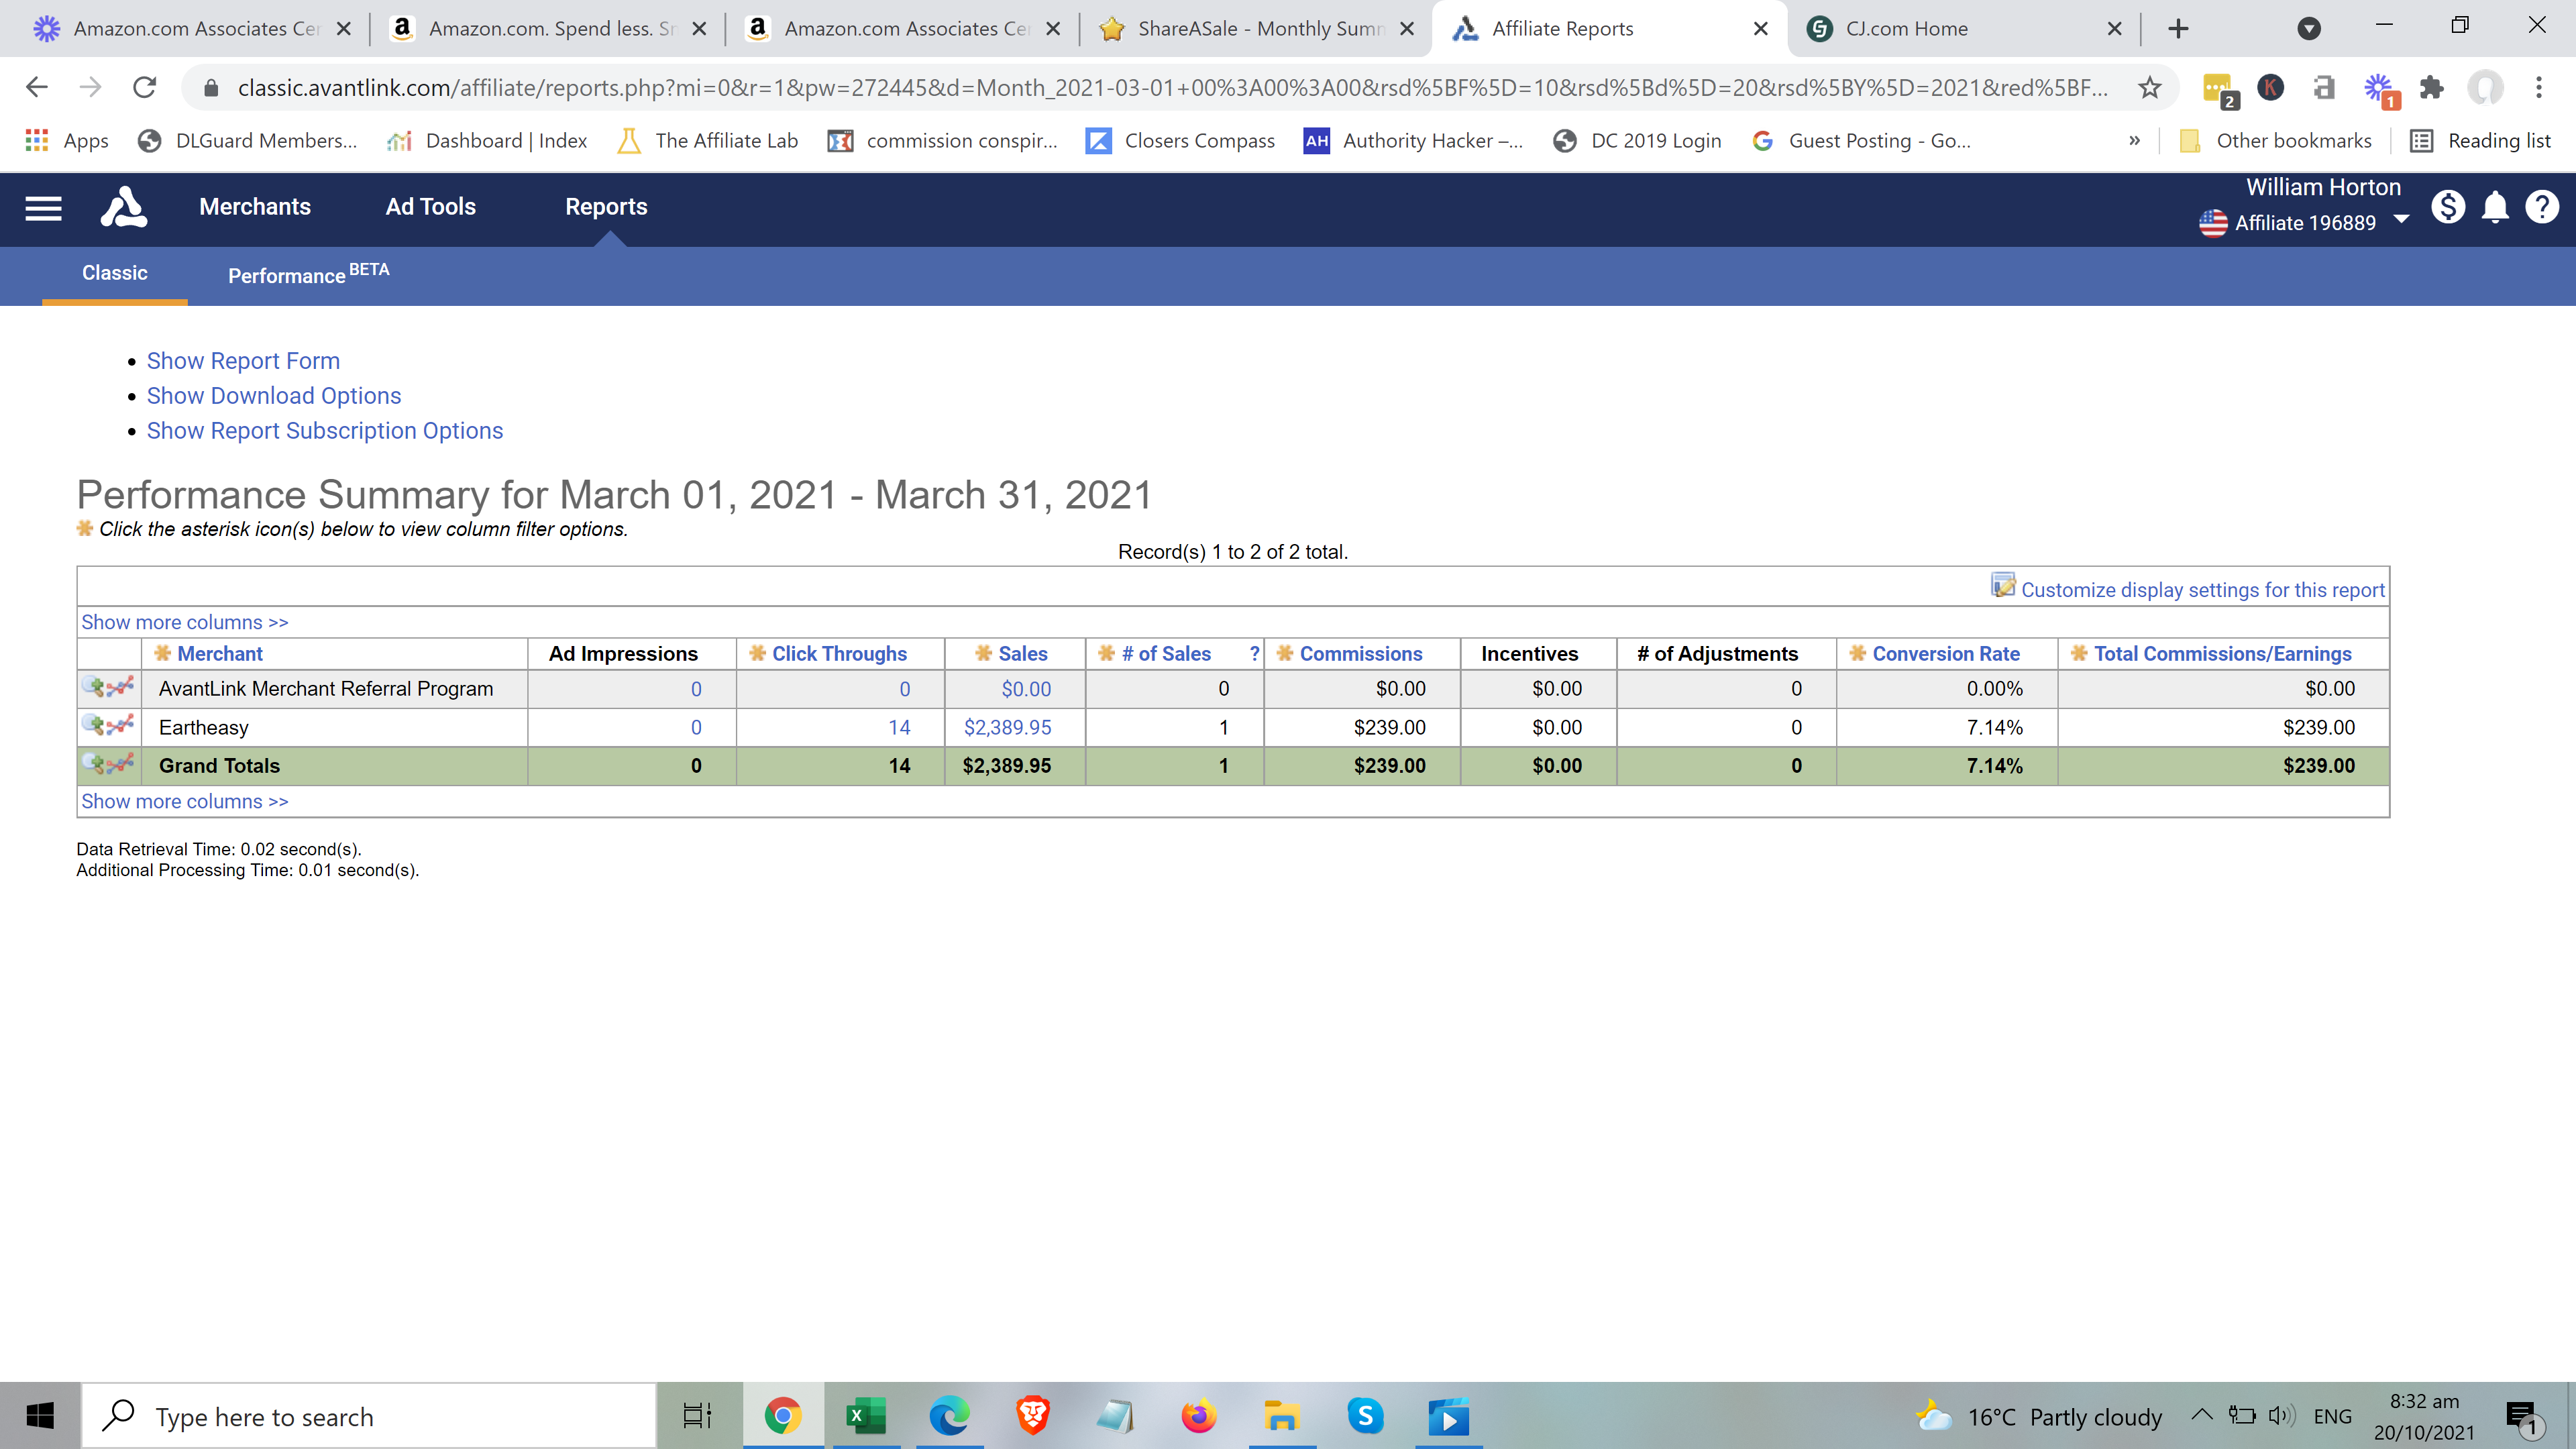Viewport: 2576px width, 1449px height.
Task: Click the Click Throughs asterisk filter icon
Action: click(758, 653)
